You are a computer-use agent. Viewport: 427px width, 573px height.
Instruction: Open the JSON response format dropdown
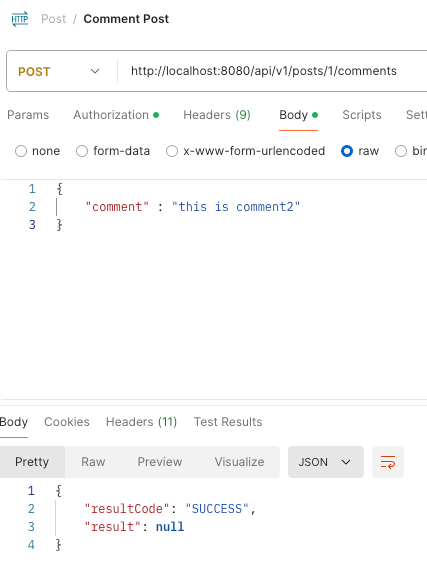click(326, 462)
